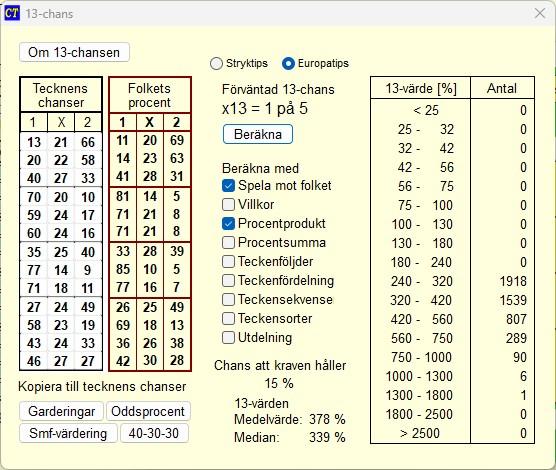Click the CT app icon in title bar
556x470 pixels.
point(11,13)
